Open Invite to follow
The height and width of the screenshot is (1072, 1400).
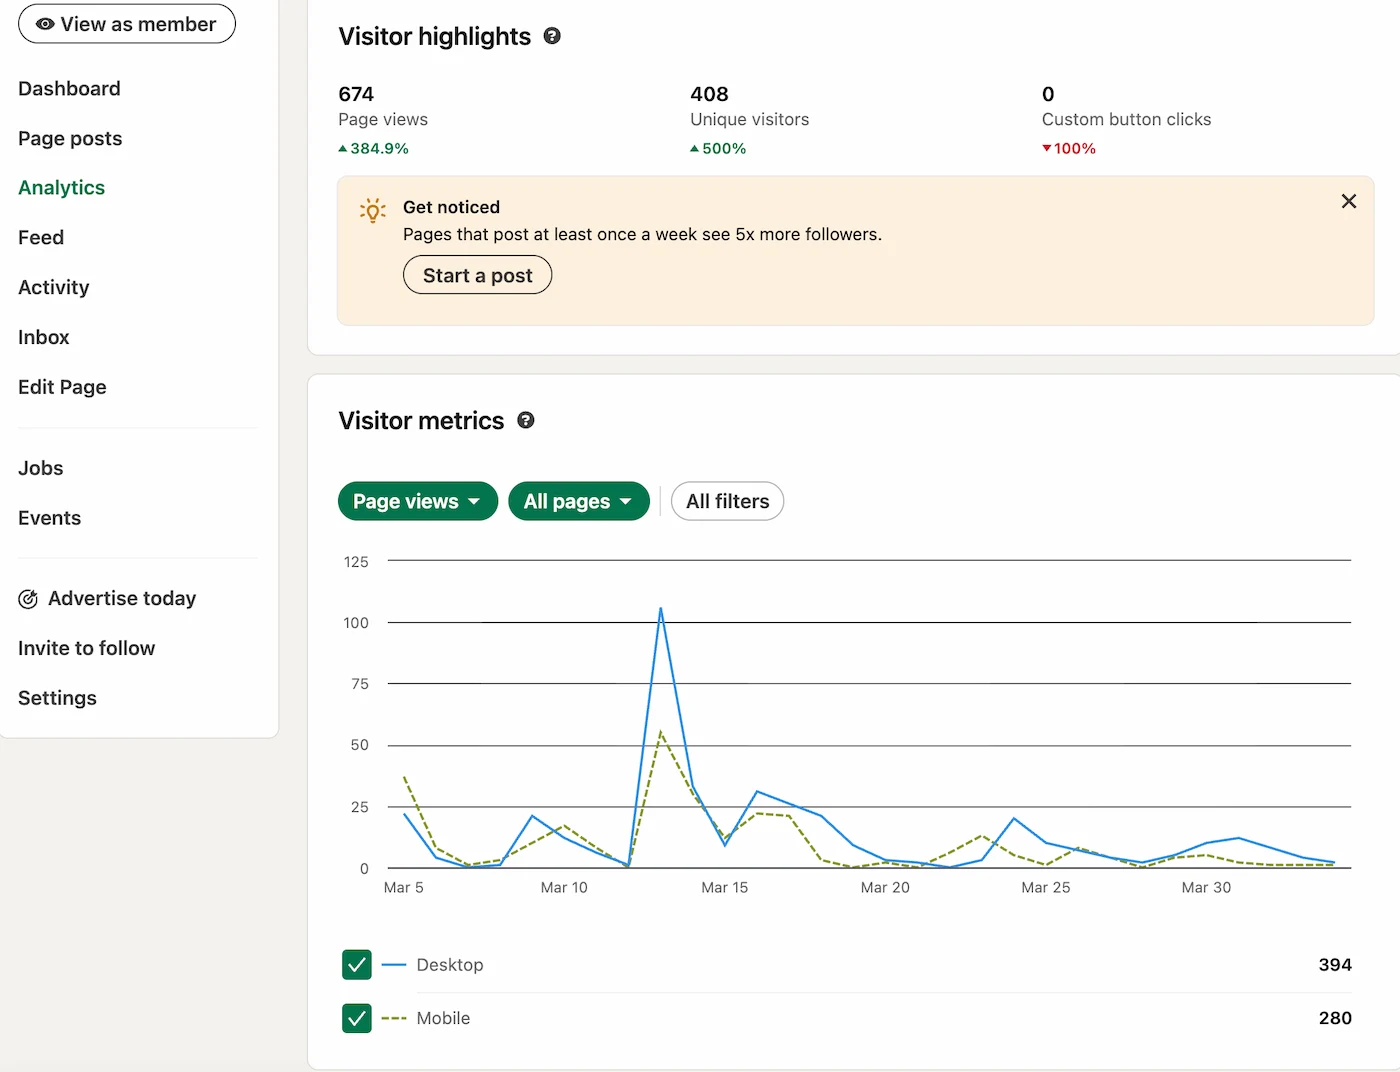(x=86, y=648)
